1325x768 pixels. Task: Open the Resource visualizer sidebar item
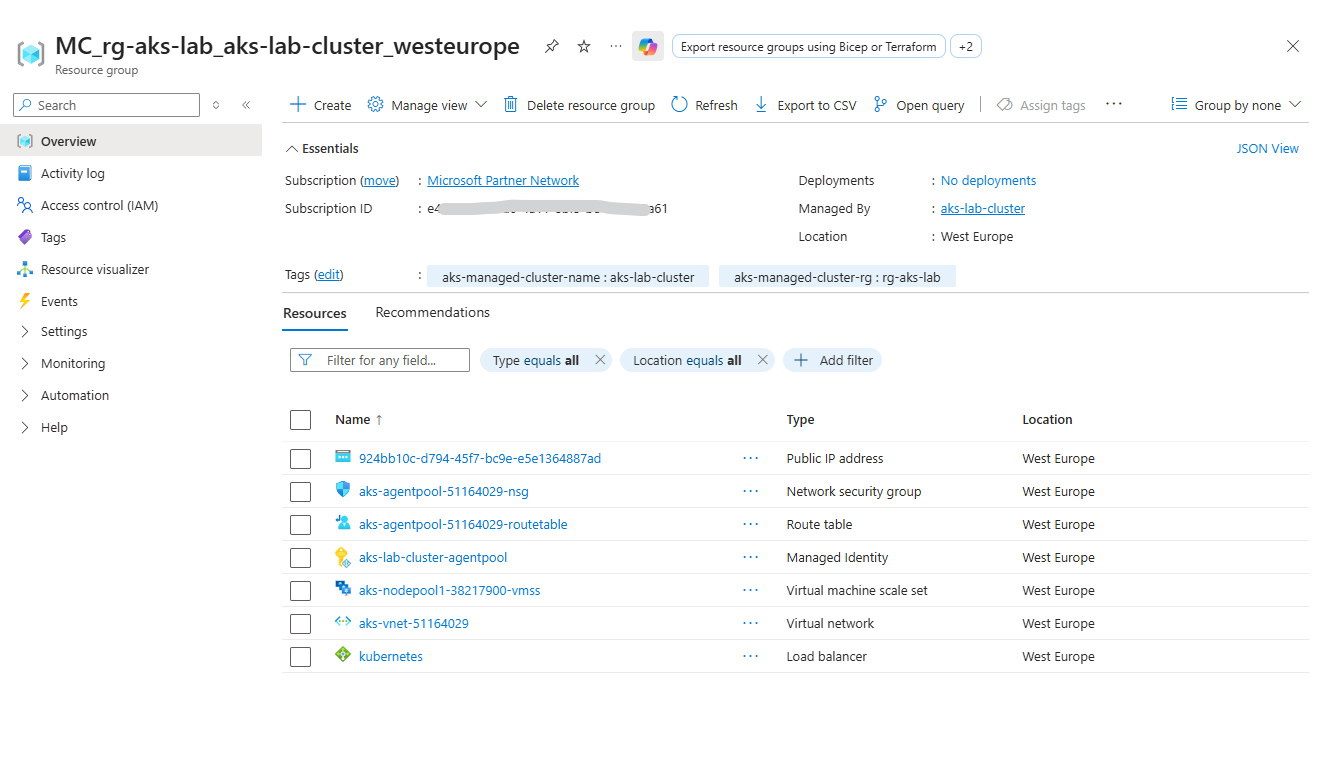95,269
